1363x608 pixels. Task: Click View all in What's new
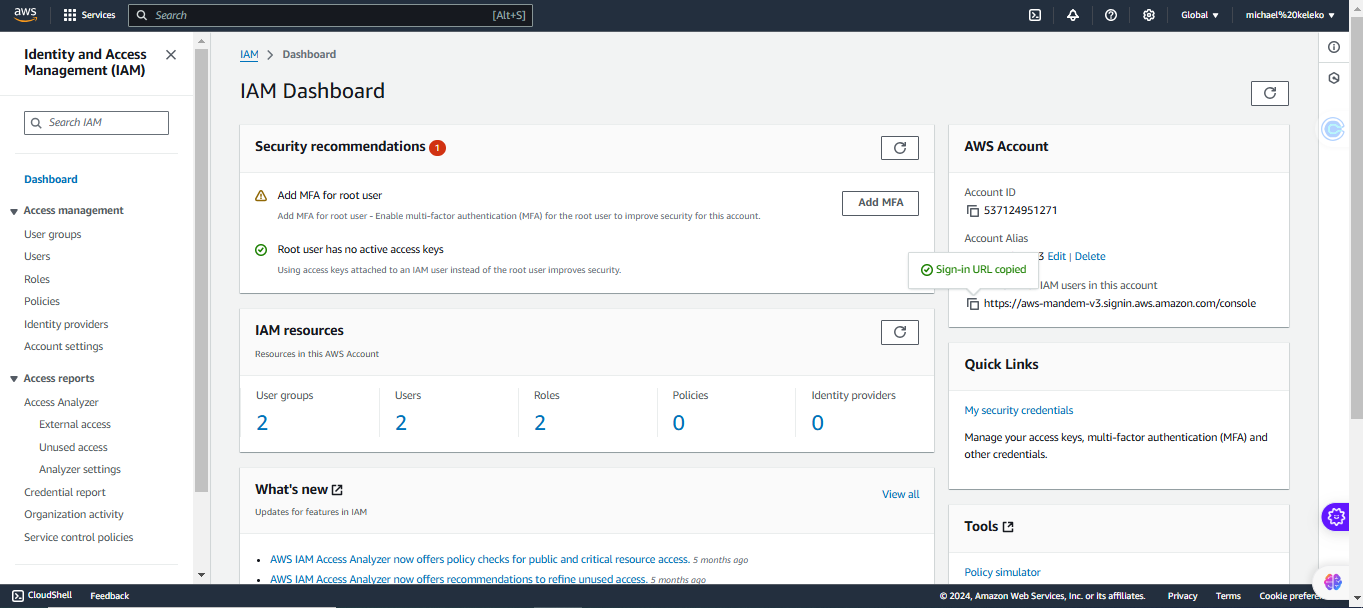(900, 494)
